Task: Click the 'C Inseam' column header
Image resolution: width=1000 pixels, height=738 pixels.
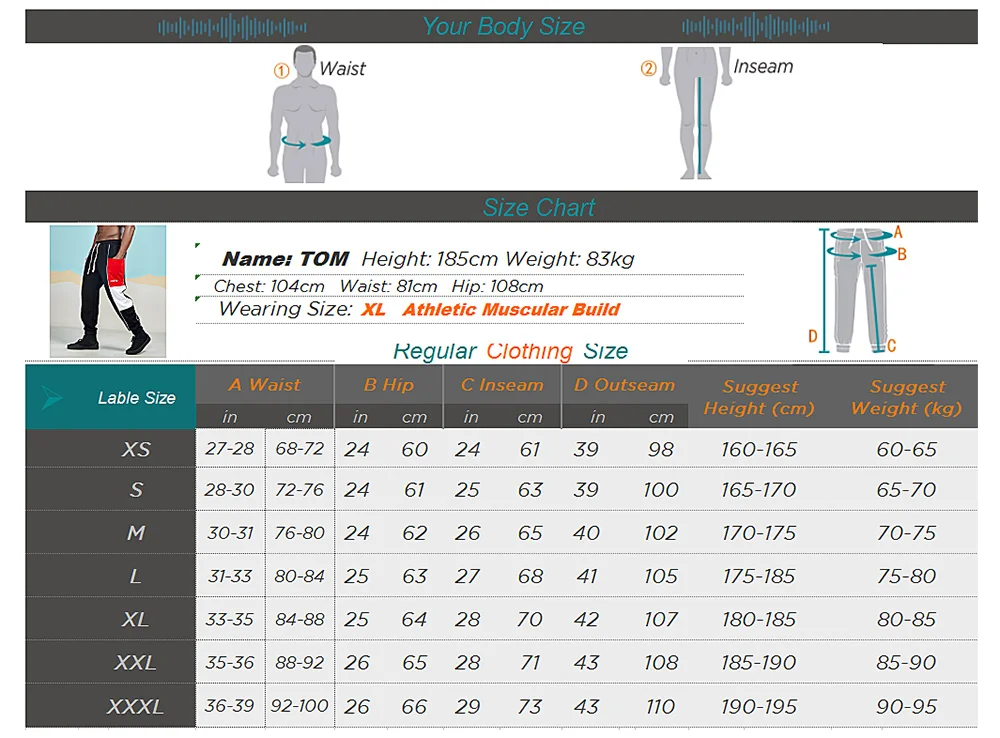Action: click(502, 385)
